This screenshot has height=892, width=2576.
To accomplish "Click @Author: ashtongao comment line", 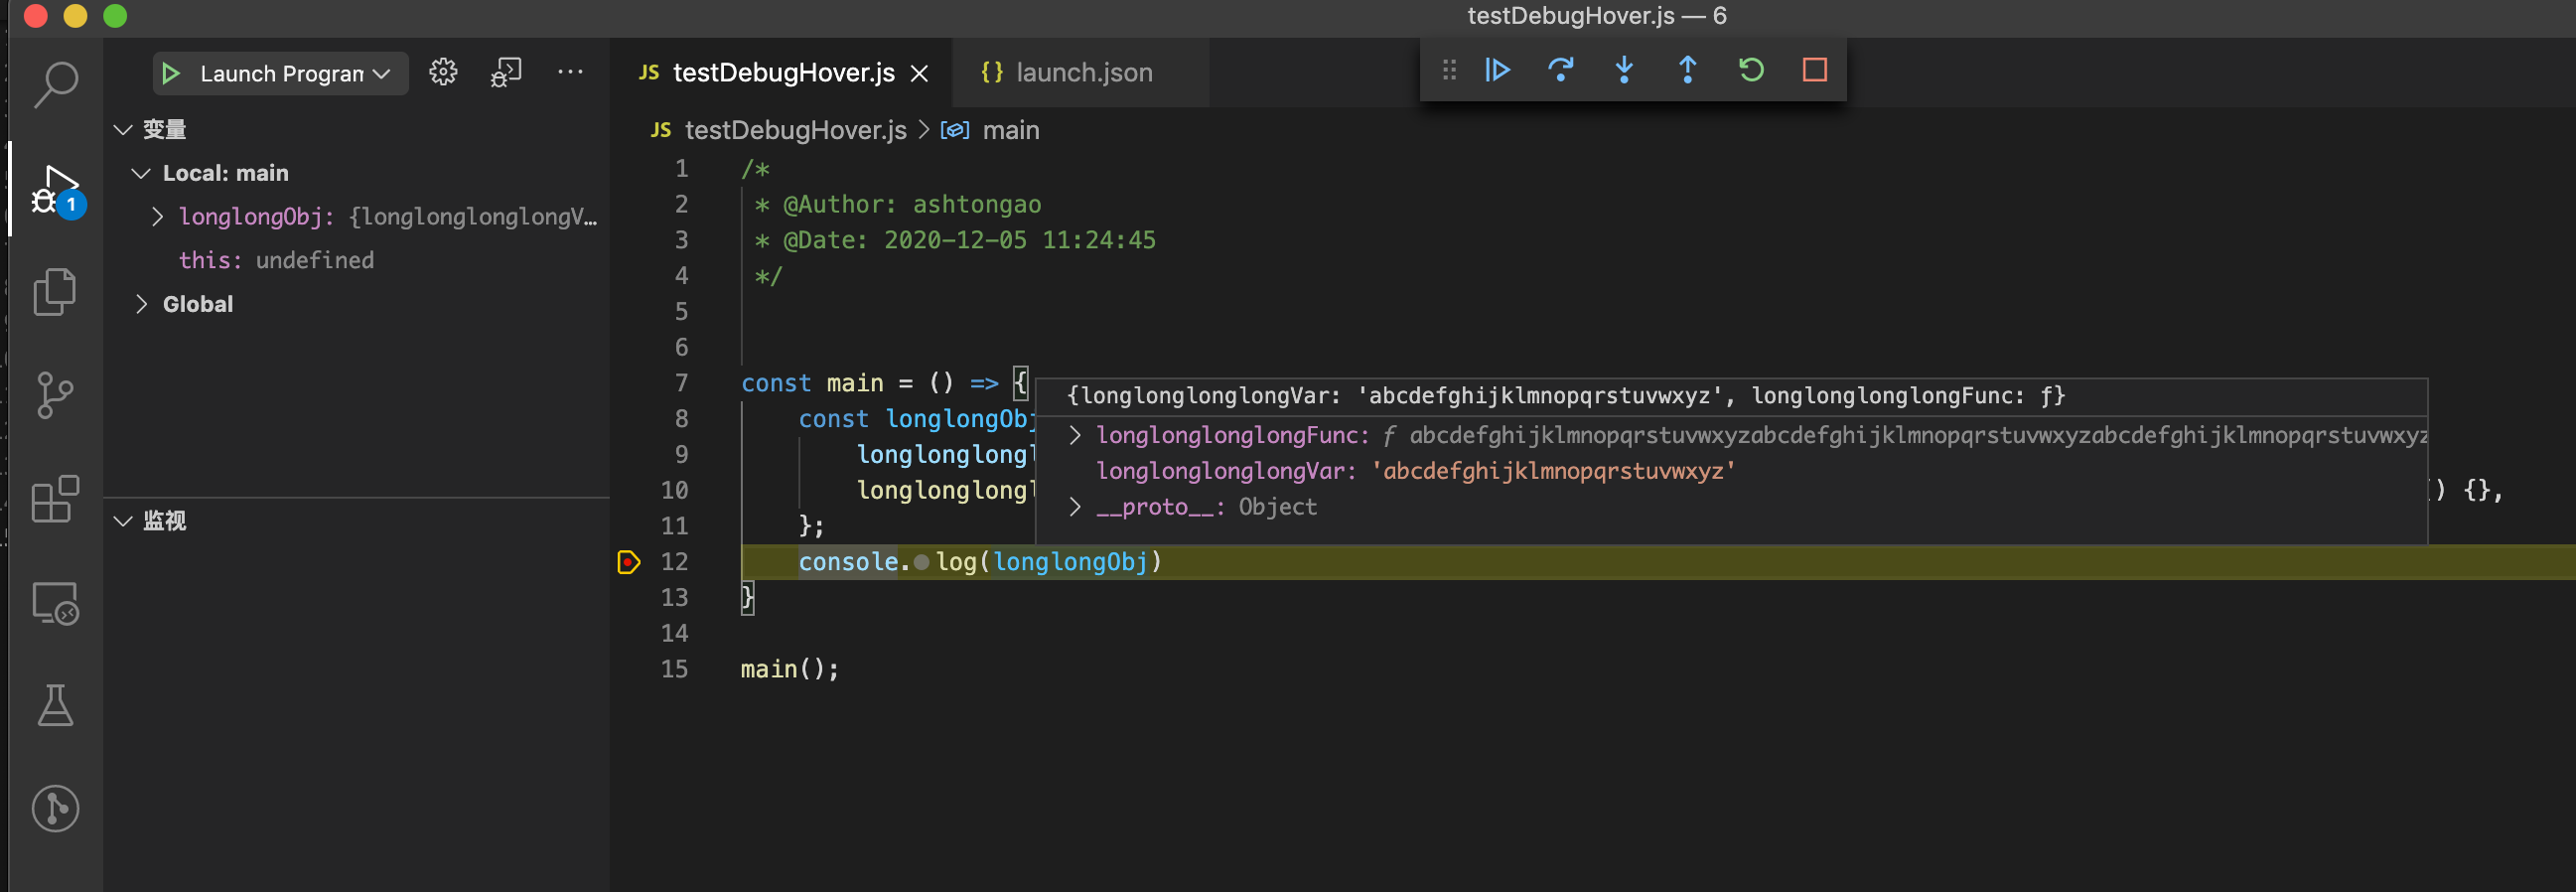I will 898,205.
